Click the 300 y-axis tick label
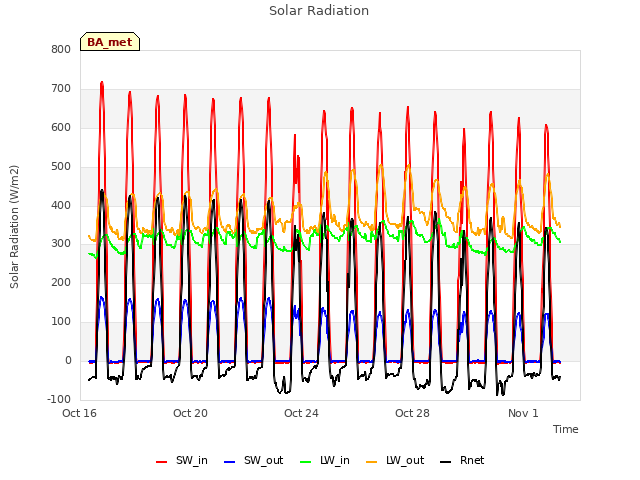640x480 pixels. [x=61, y=244]
